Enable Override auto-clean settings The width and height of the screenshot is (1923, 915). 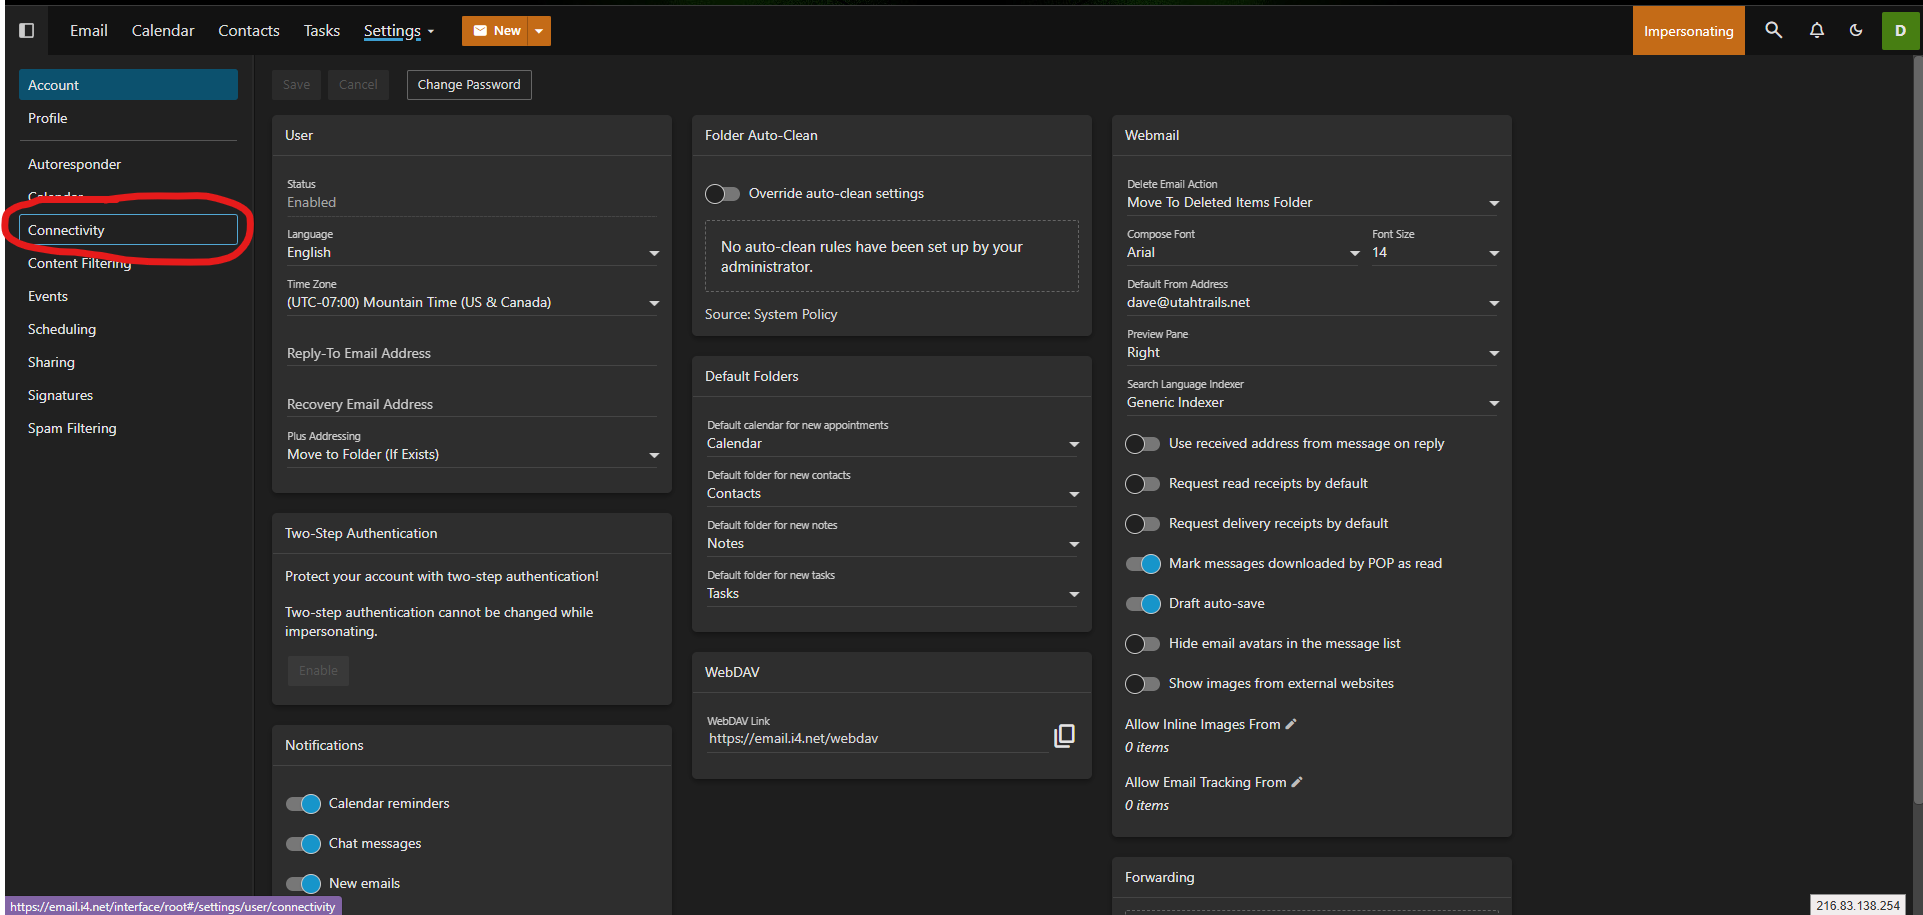[x=722, y=194]
